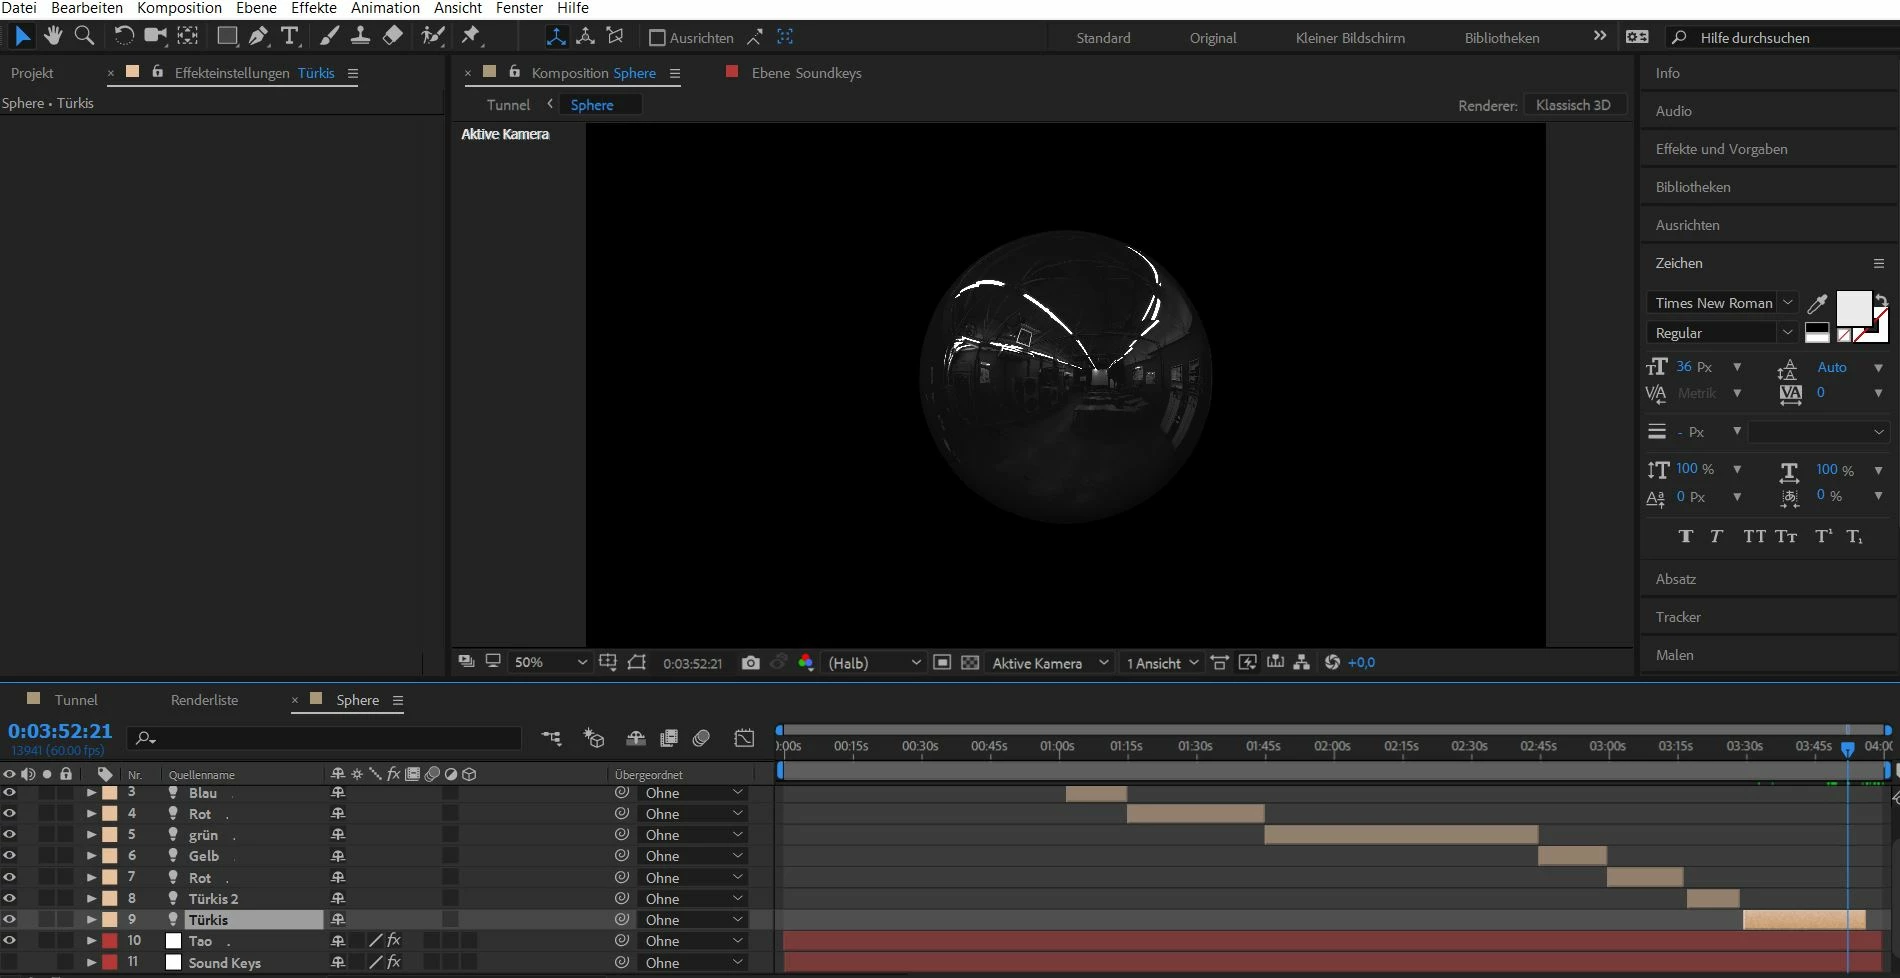The image size is (1900, 978).
Task: Hide the Türkis 2 layer eye icon
Action: tap(9, 898)
